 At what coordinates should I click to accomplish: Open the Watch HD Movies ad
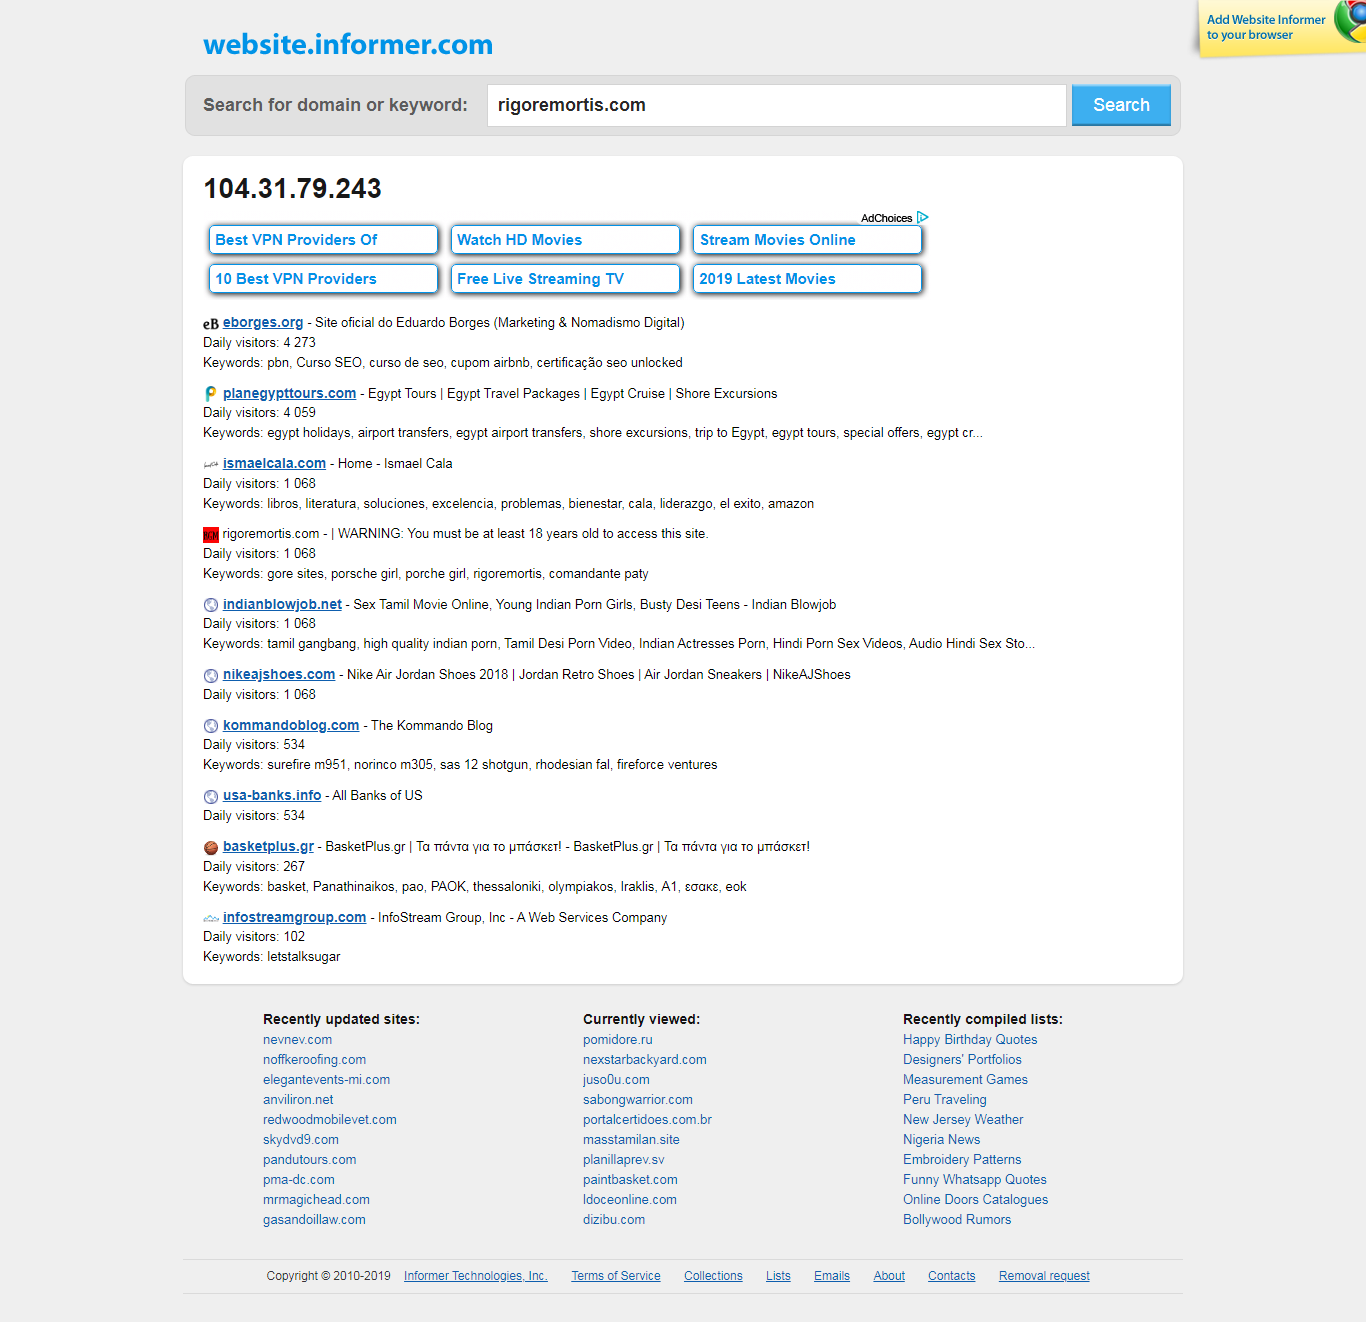pyautogui.click(x=566, y=240)
